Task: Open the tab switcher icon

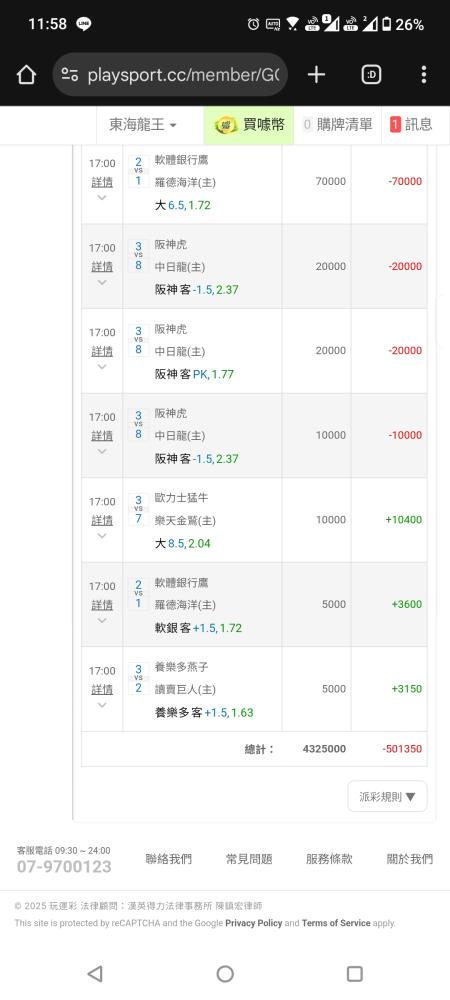Action: 371,75
